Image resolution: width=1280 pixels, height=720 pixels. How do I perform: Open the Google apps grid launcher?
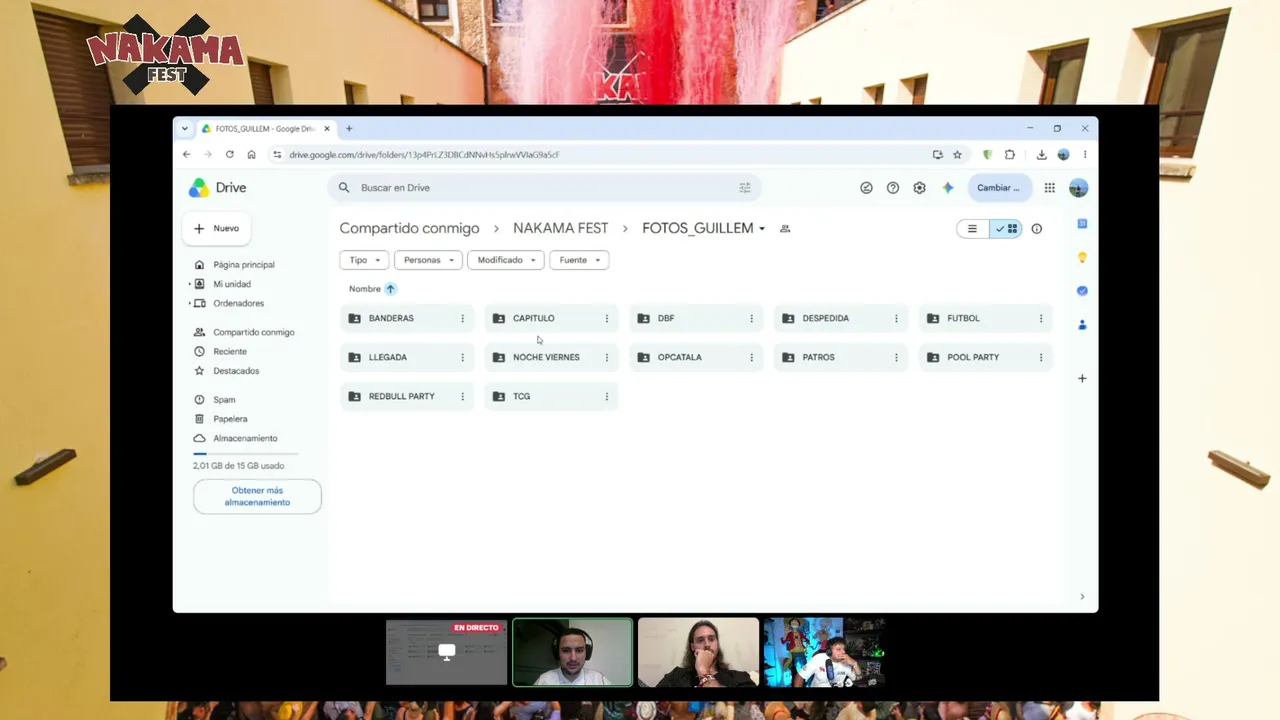tap(1050, 188)
